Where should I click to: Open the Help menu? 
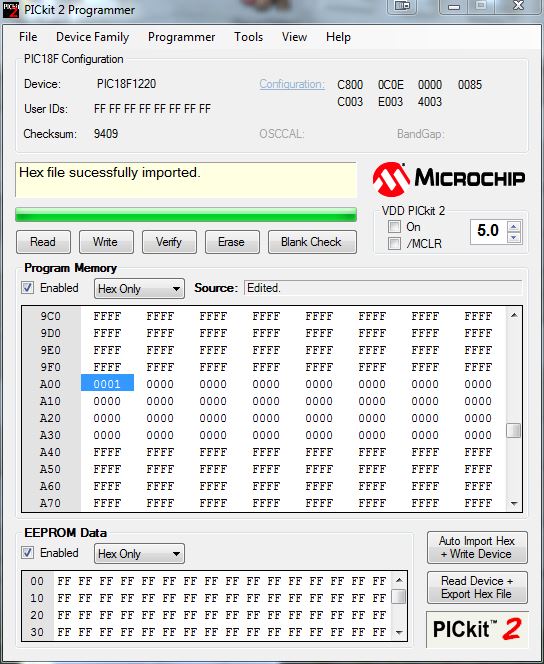point(338,37)
